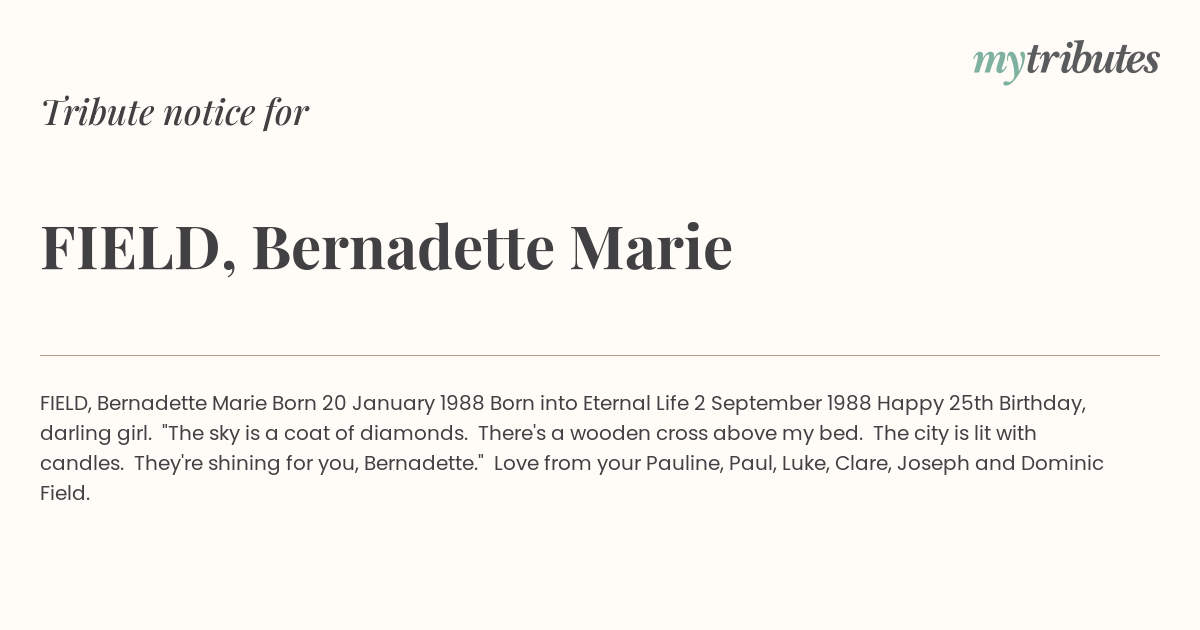Click the green "my" part of logo
The height and width of the screenshot is (630, 1200).
point(998,65)
